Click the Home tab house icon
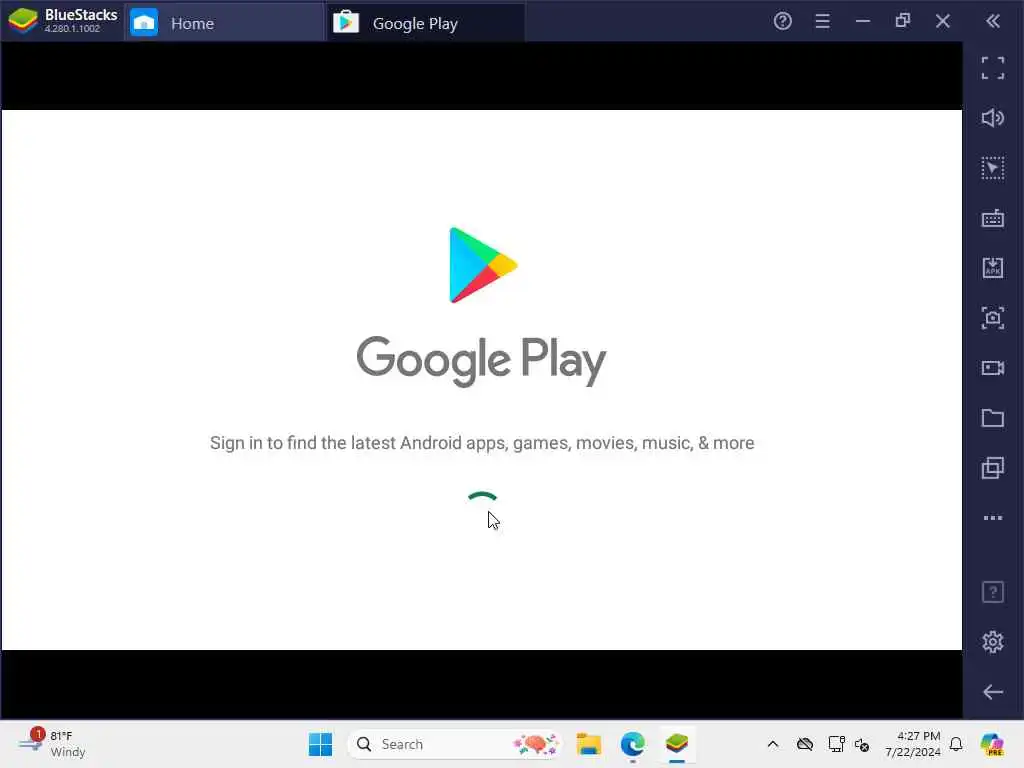 pyautogui.click(x=144, y=23)
